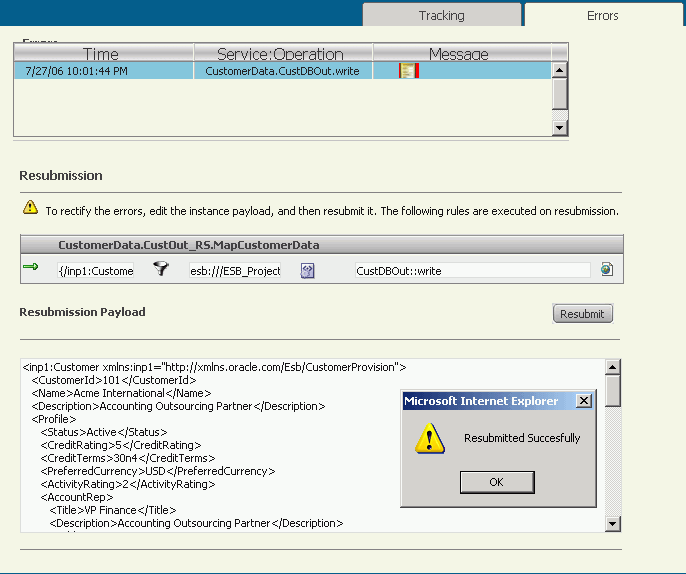Click the Name Acme International payload line
Image resolution: width=686 pixels, height=574 pixels.
coord(121,393)
